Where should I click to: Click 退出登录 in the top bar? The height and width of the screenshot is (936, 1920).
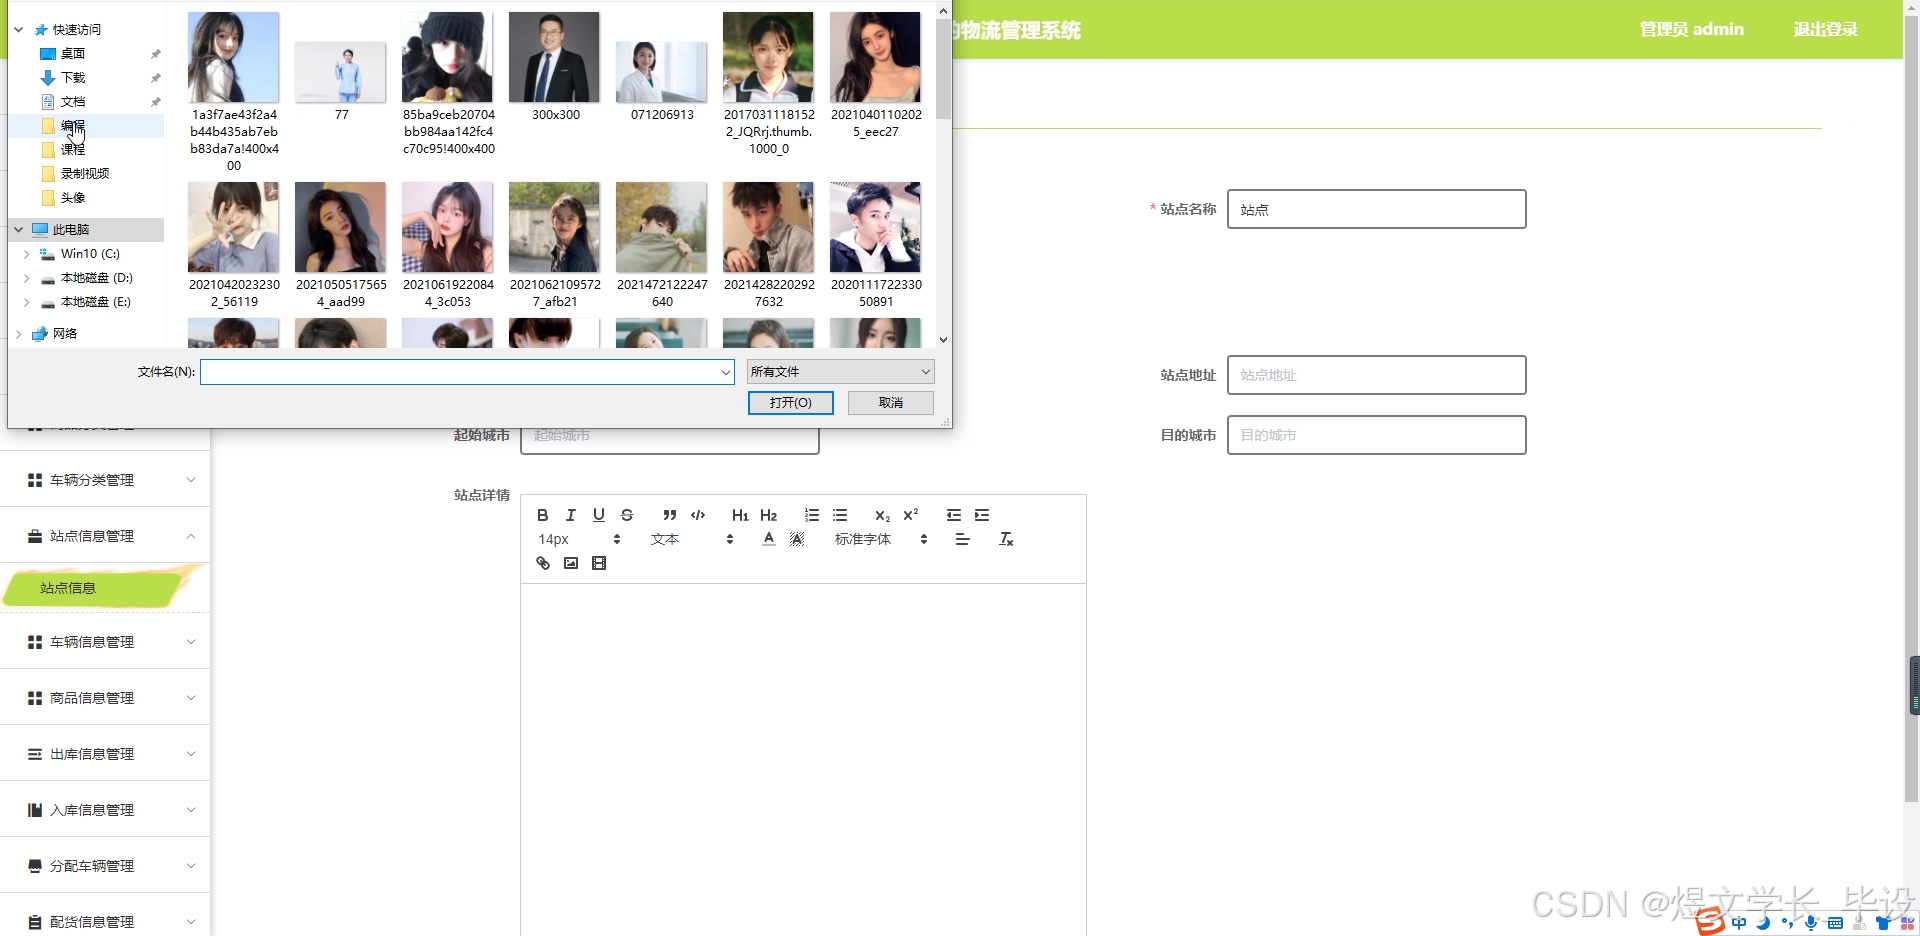point(1825,29)
